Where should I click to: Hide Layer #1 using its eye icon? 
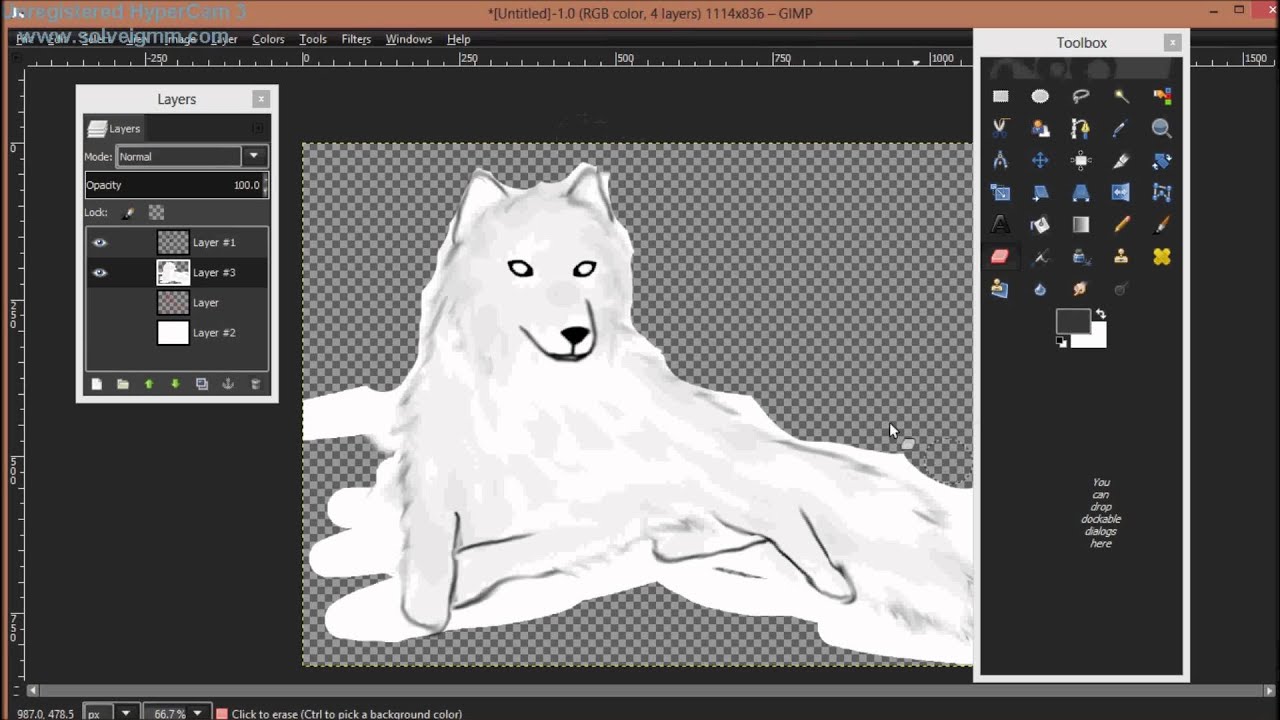tap(99, 242)
